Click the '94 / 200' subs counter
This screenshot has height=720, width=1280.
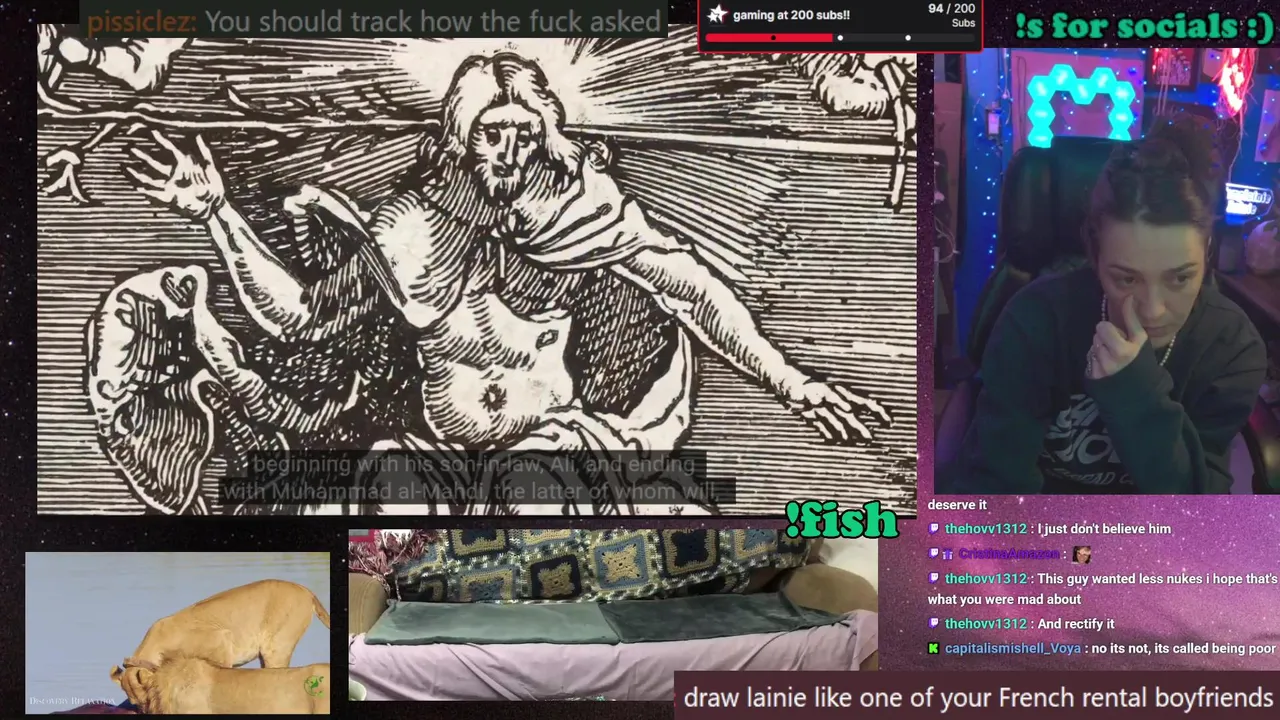coord(949,8)
